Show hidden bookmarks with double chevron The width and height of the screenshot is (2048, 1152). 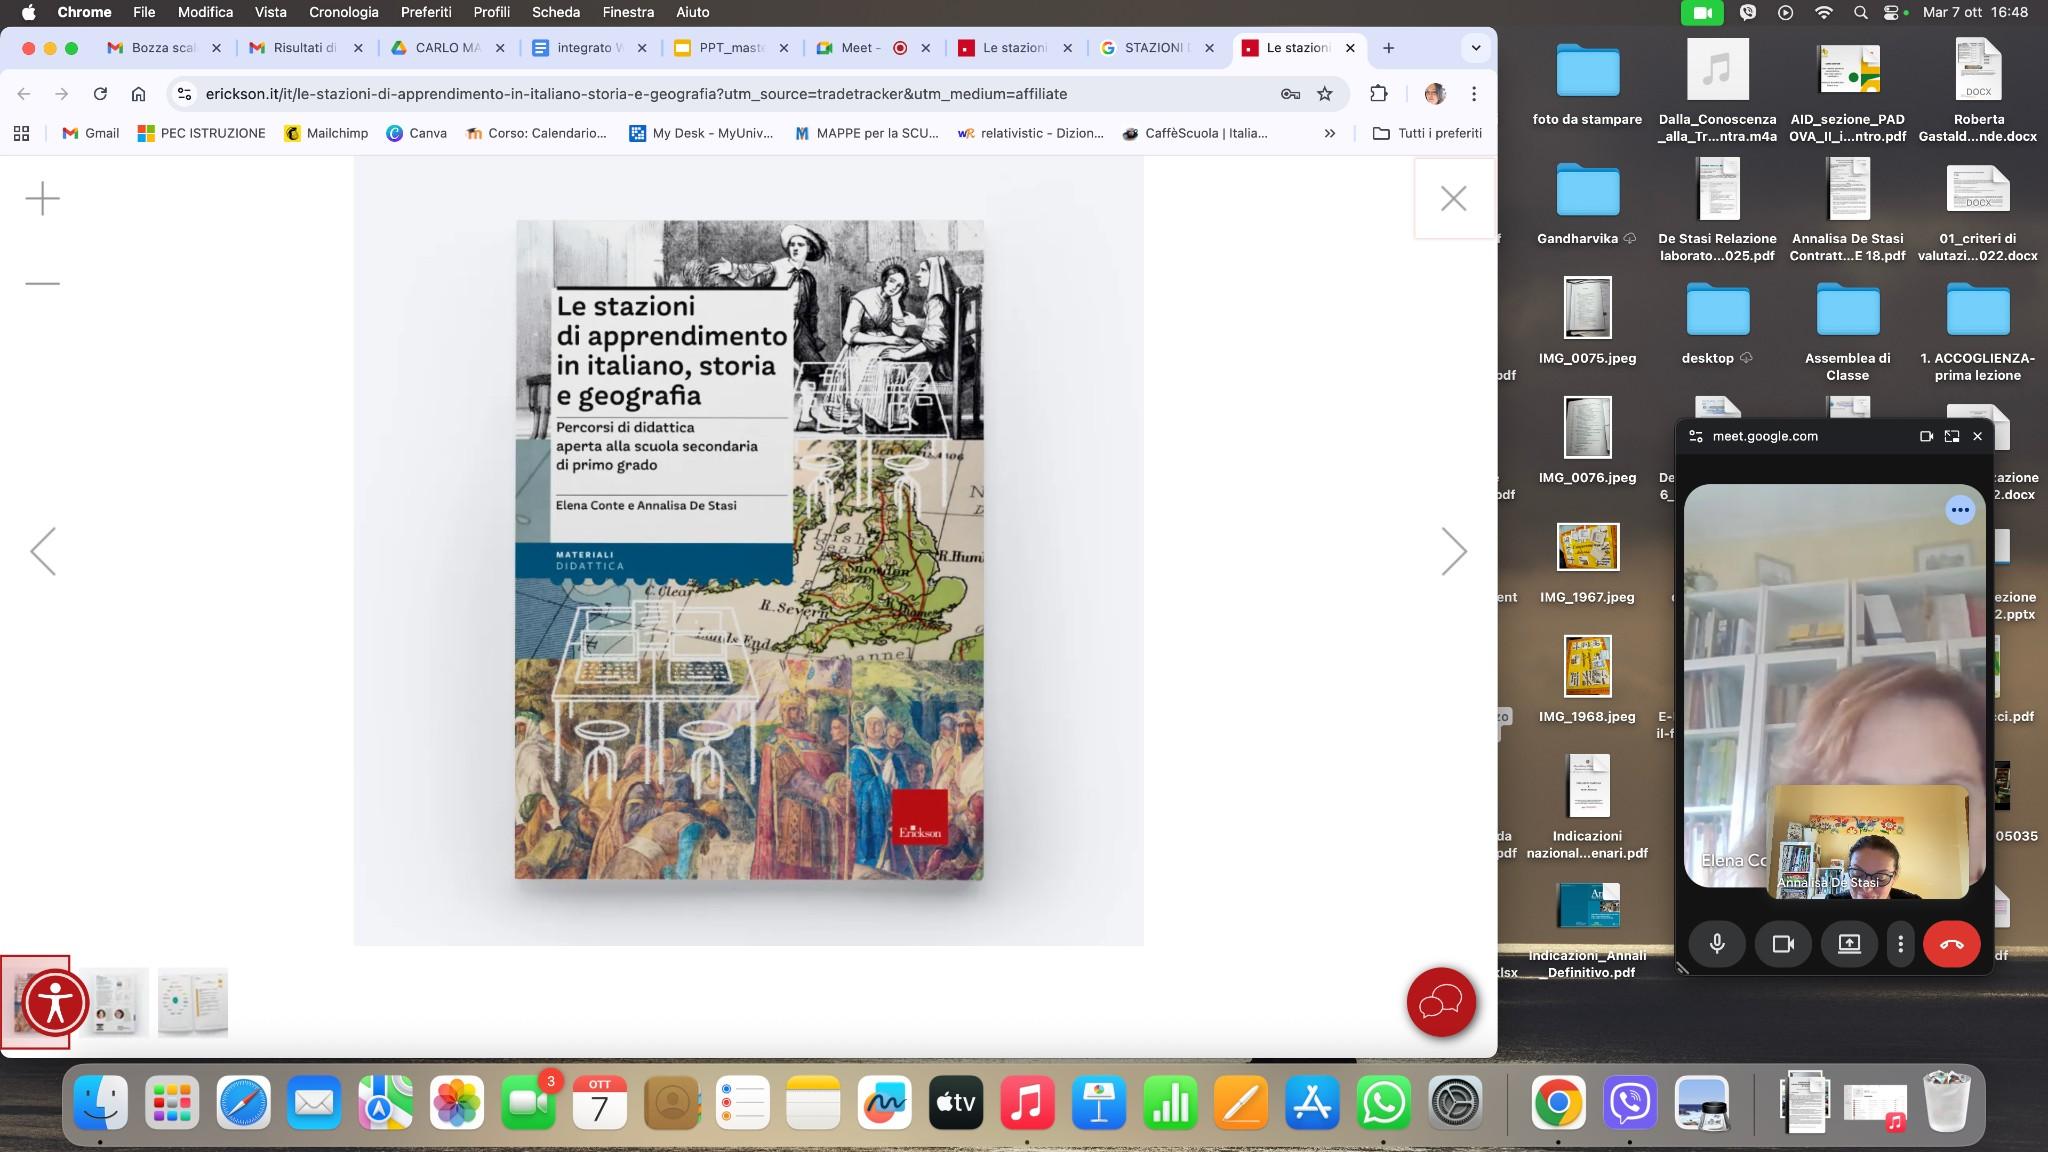click(x=1329, y=133)
